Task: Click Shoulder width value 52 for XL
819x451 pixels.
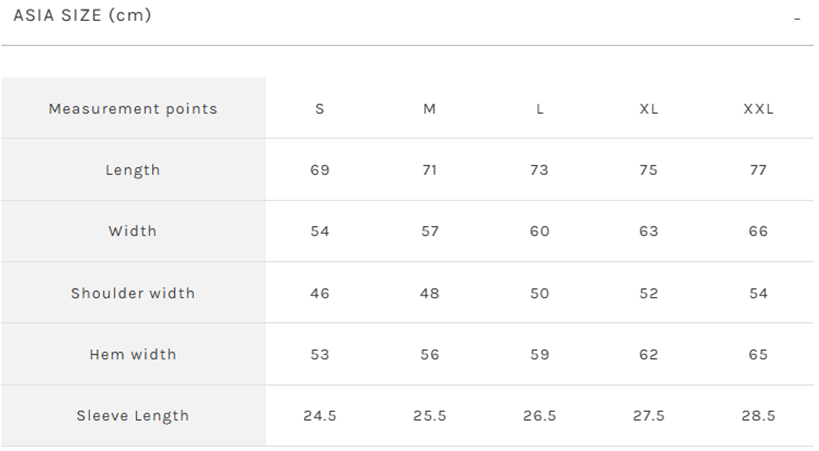Action: tap(649, 293)
